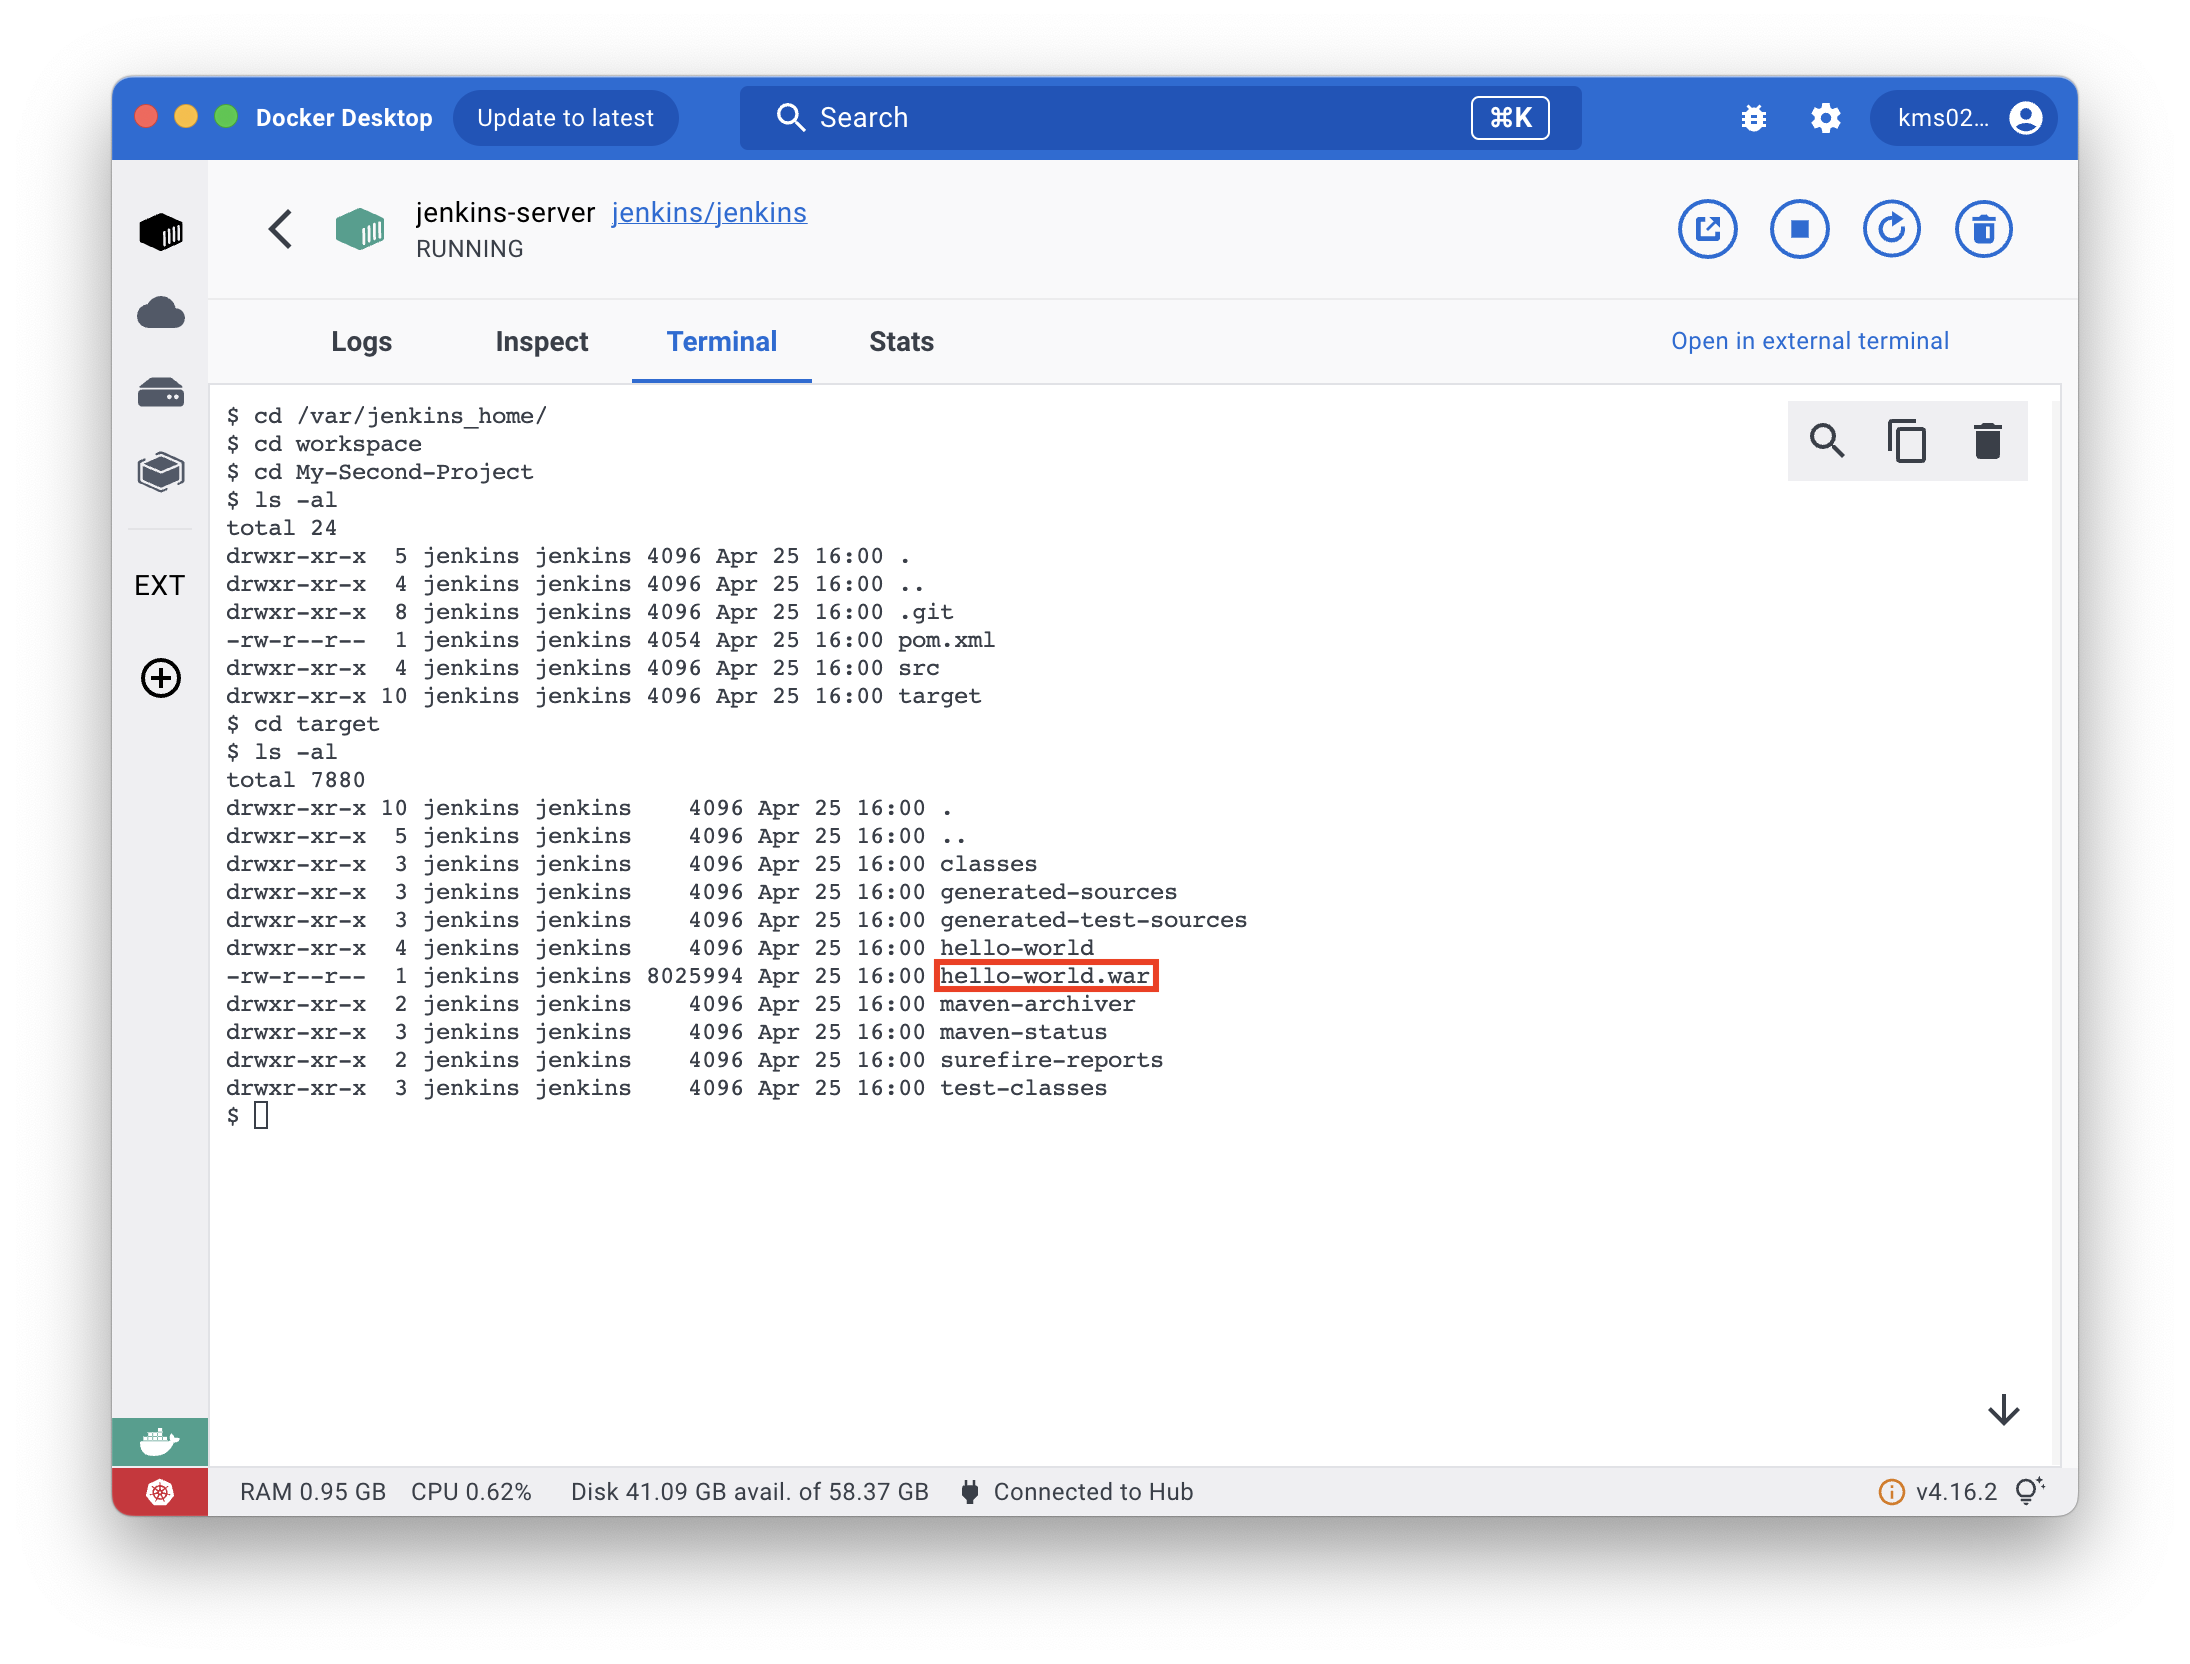The image size is (2190, 1664).
Task: Delete the jenkins-server container
Action: [1983, 230]
